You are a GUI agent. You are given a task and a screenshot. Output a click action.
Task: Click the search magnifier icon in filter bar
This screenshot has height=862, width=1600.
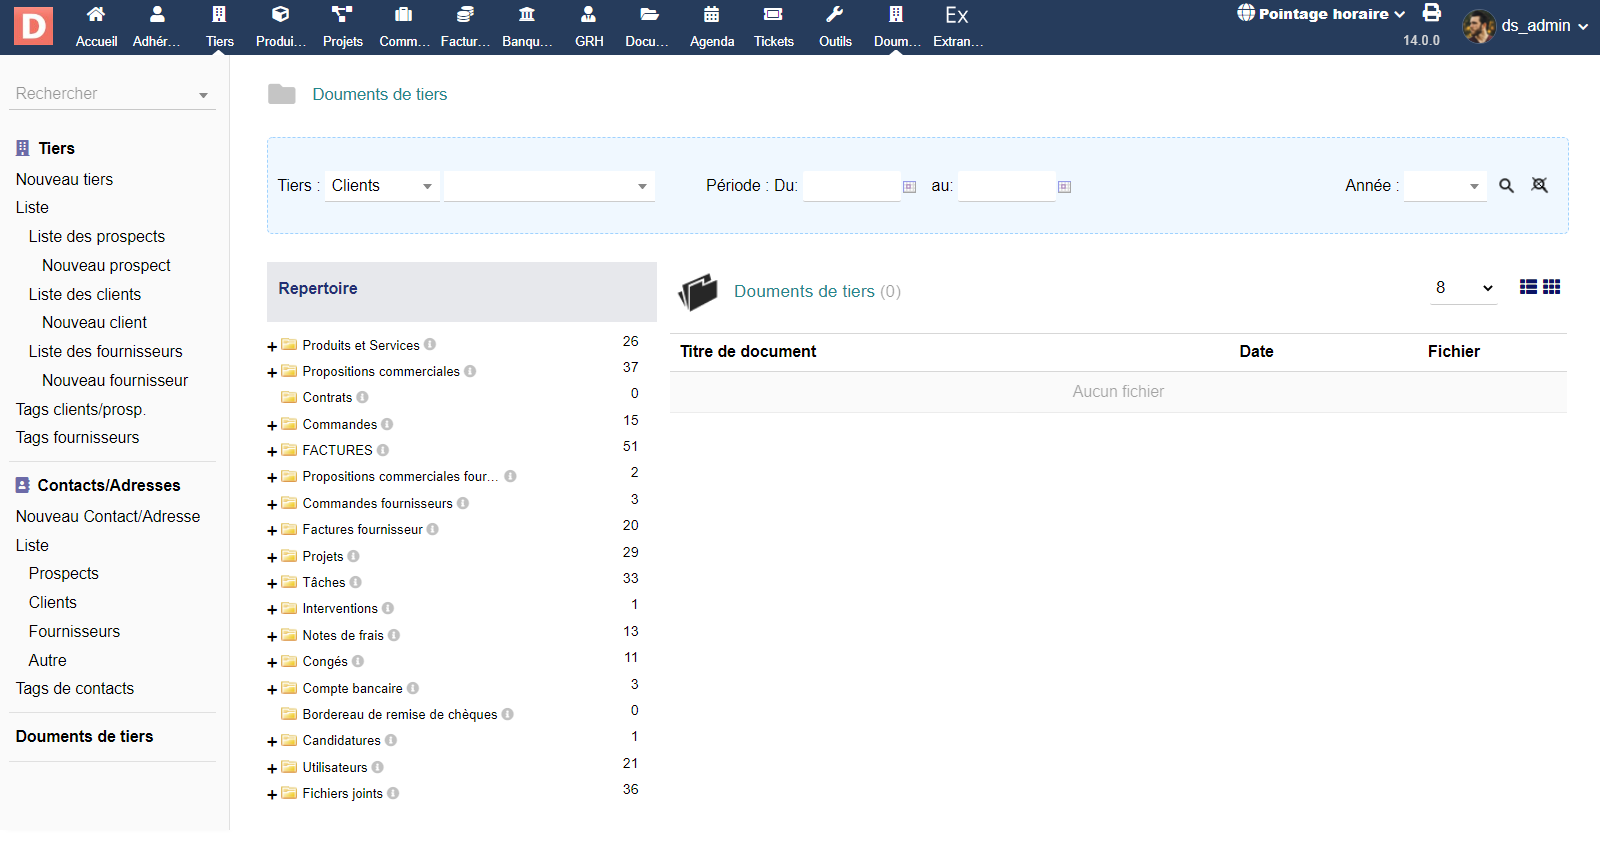[x=1506, y=186]
